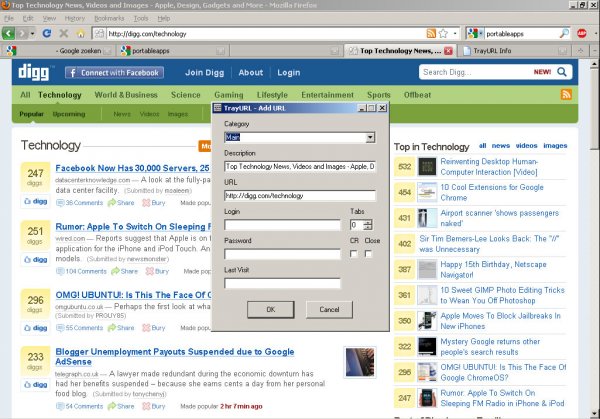
Task: Adjust the Tabs stepper arrows
Action: (x=368, y=225)
